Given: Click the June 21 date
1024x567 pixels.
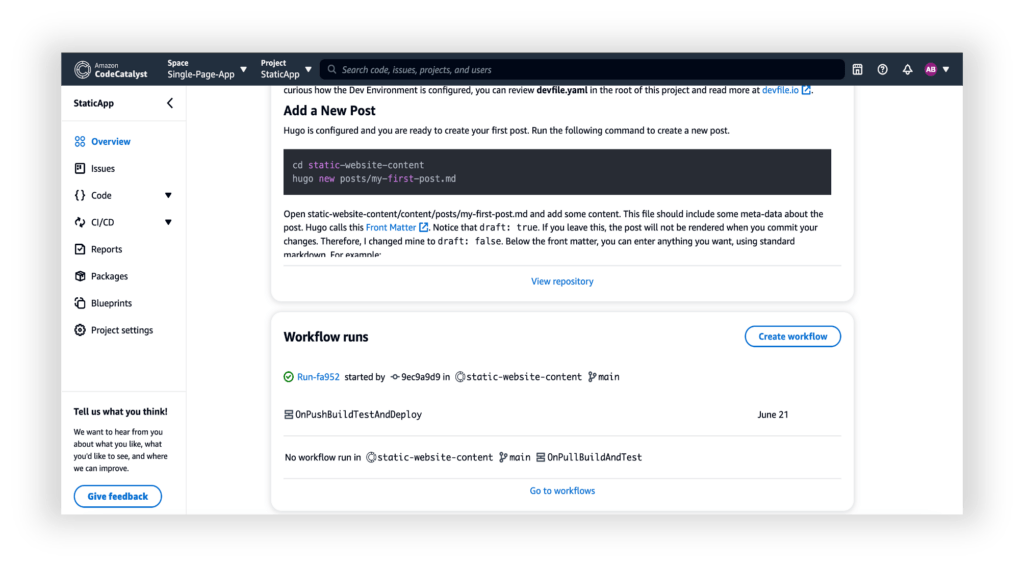Looking at the screenshot, I should pyautogui.click(x=773, y=415).
